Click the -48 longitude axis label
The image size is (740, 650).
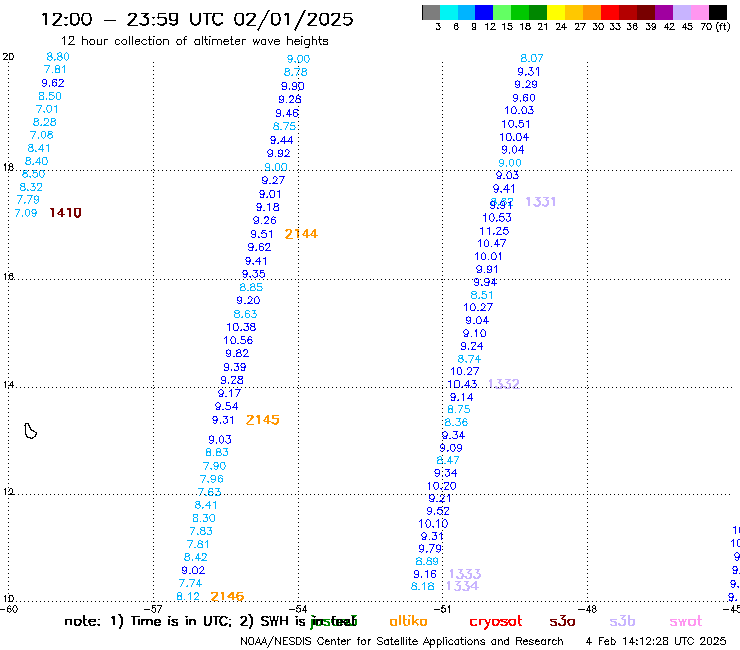point(588,609)
